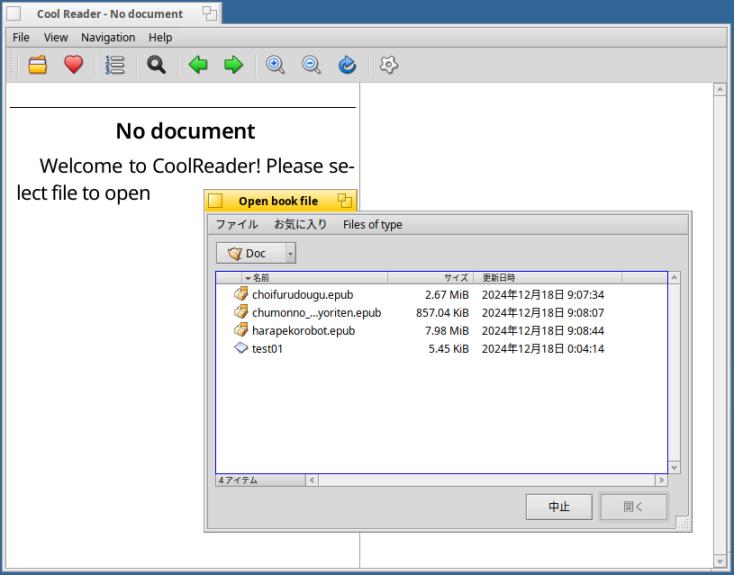
Task: Click date 2024年12月18日 9:07:34
Action: point(543,295)
